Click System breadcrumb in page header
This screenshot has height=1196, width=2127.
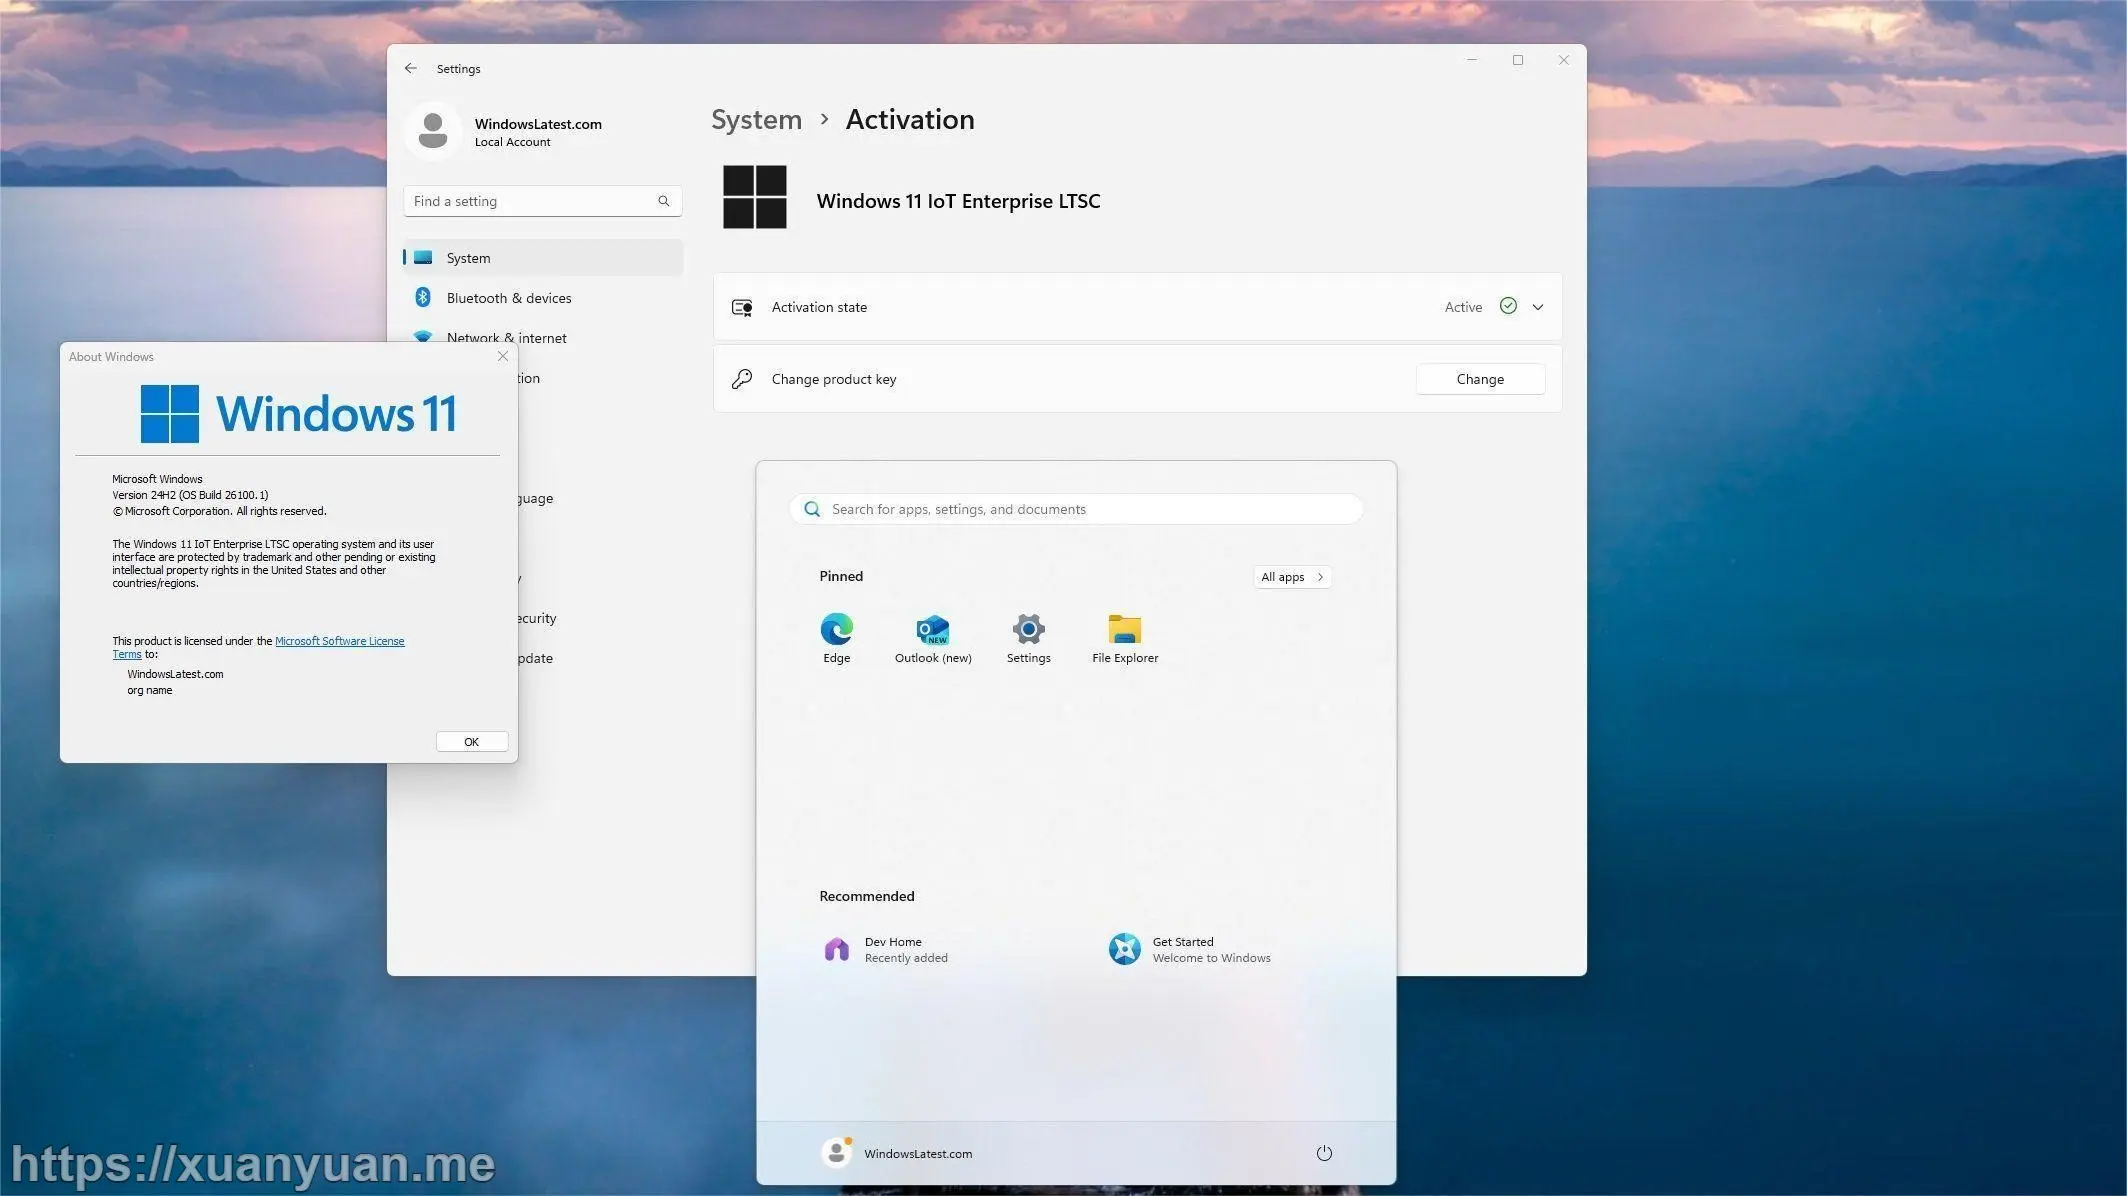tap(756, 119)
